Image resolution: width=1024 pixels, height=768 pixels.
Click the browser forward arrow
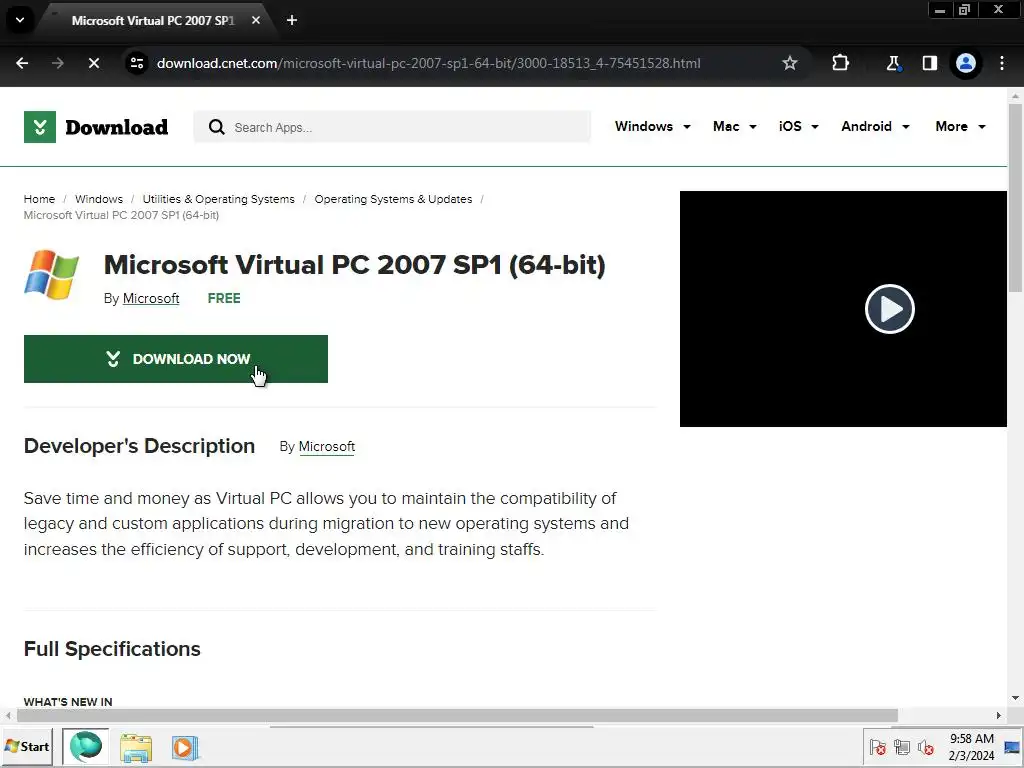(x=58, y=63)
